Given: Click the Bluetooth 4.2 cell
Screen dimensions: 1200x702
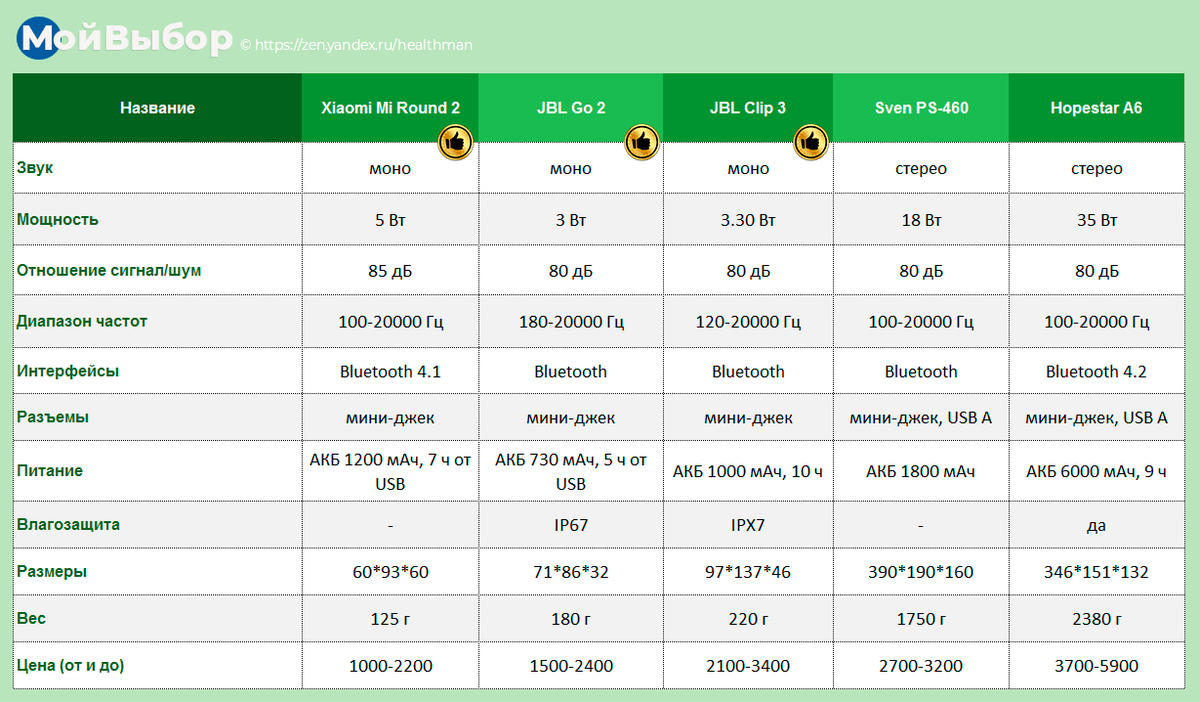Looking at the screenshot, I should click(1096, 372).
